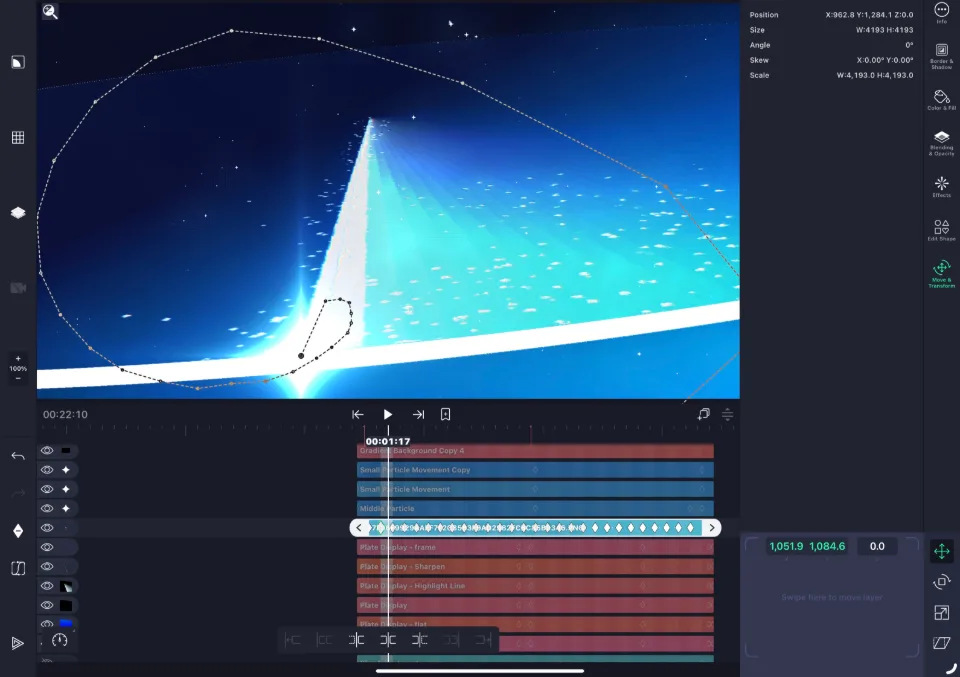Select the move position mode icon
The height and width of the screenshot is (677, 960).
[942, 551]
